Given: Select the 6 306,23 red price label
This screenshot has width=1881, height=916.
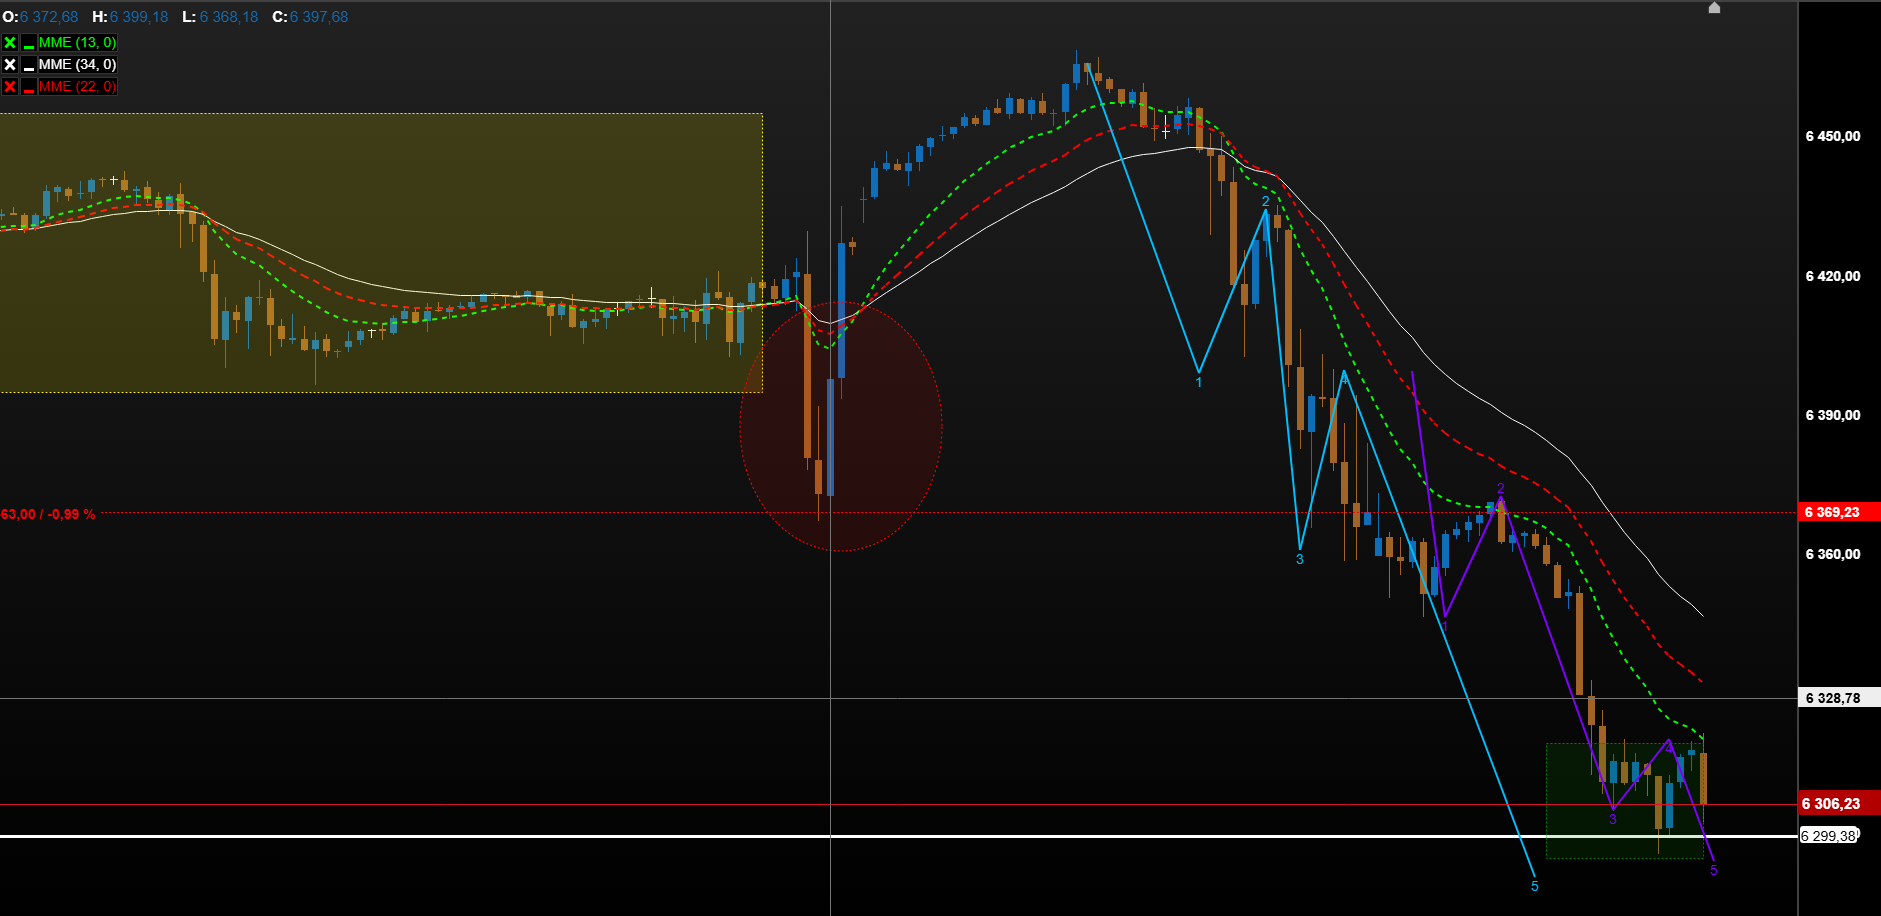Looking at the screenshot, I should click(x=1838, y=804).
